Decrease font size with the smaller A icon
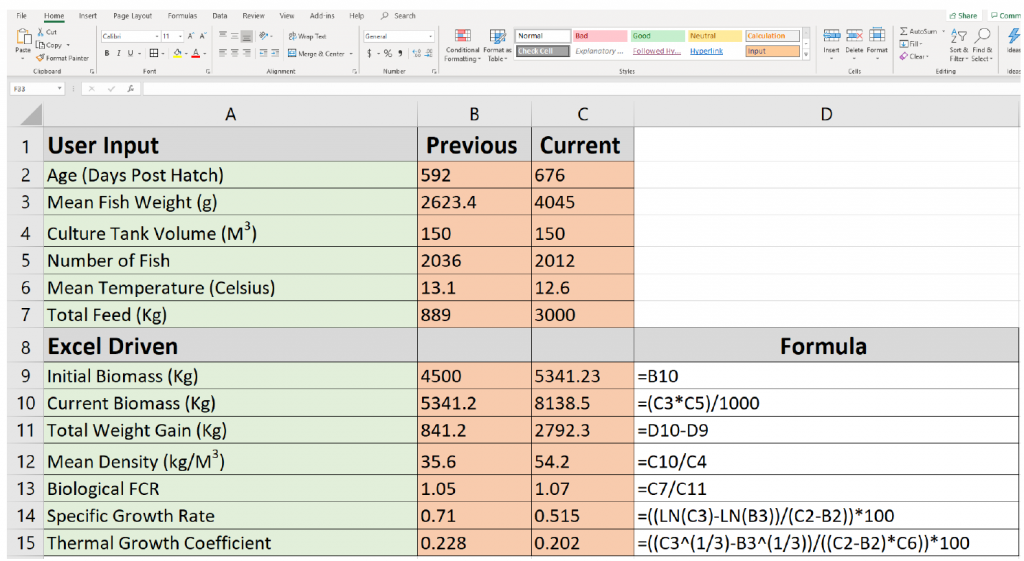 tap(202, 36)
